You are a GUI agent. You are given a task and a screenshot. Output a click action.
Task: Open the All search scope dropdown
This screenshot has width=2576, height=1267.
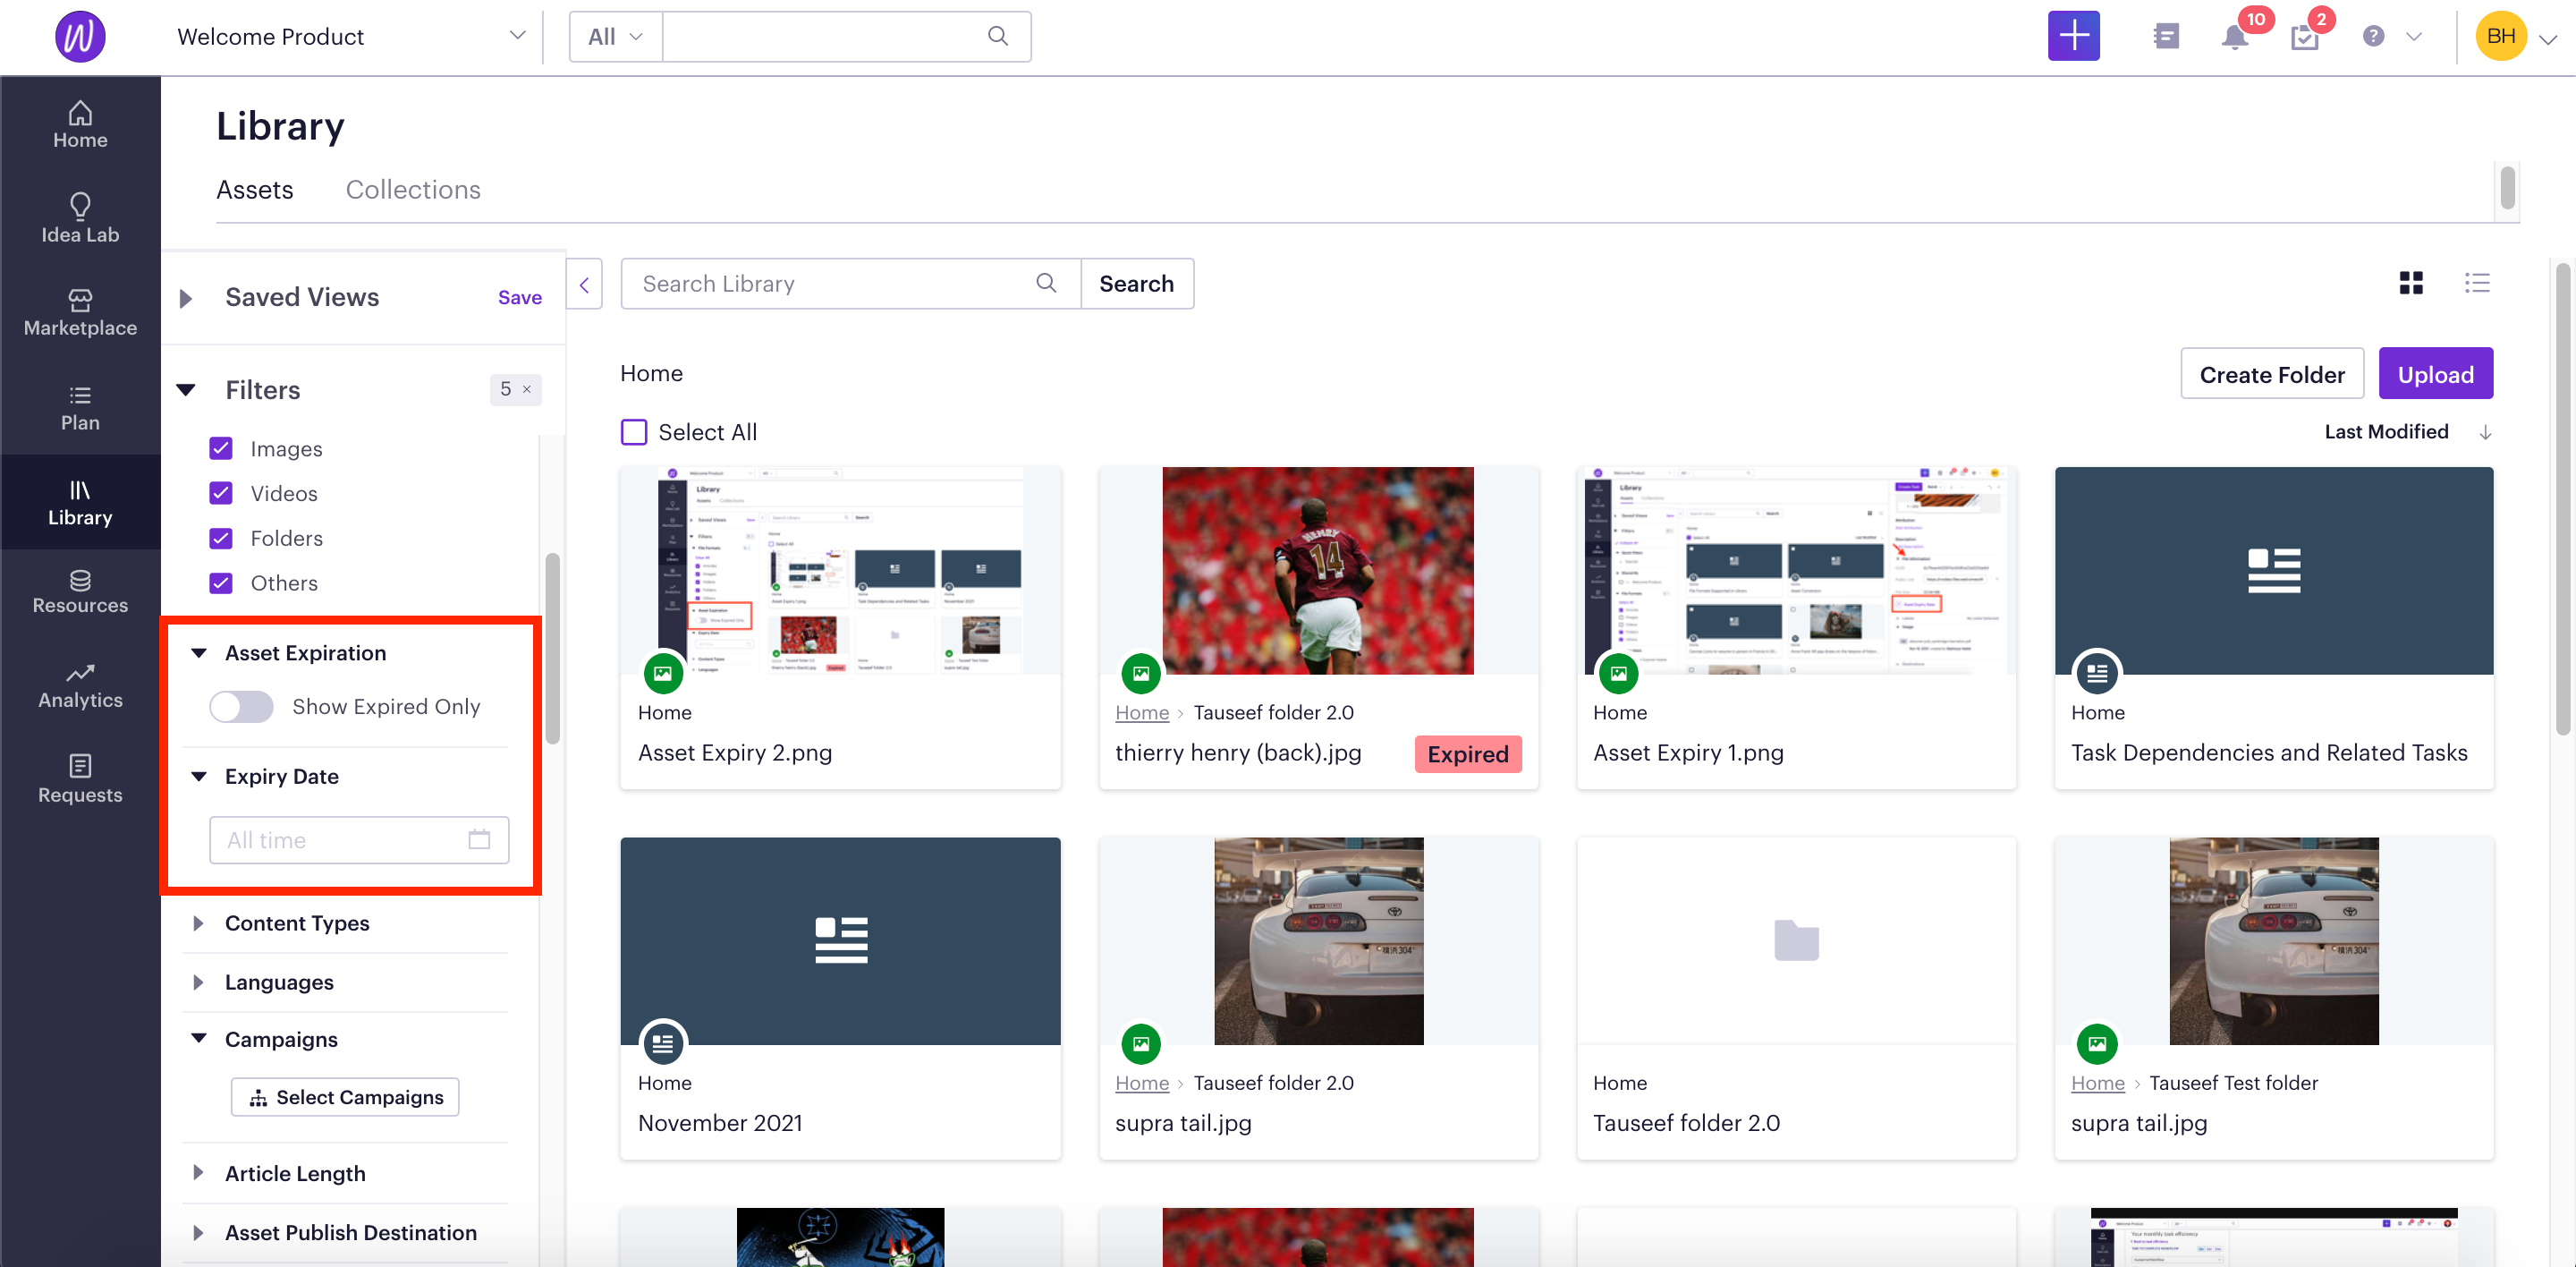(615, 37)
